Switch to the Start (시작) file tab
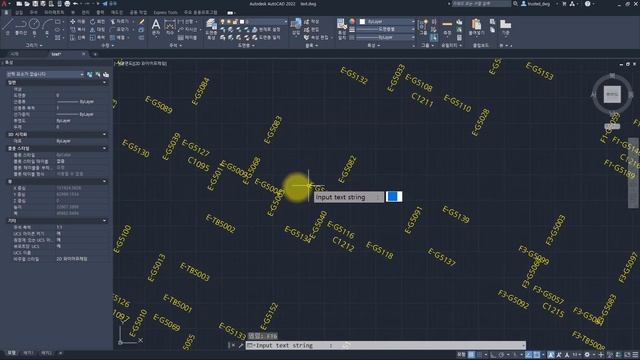 point(15,54)
